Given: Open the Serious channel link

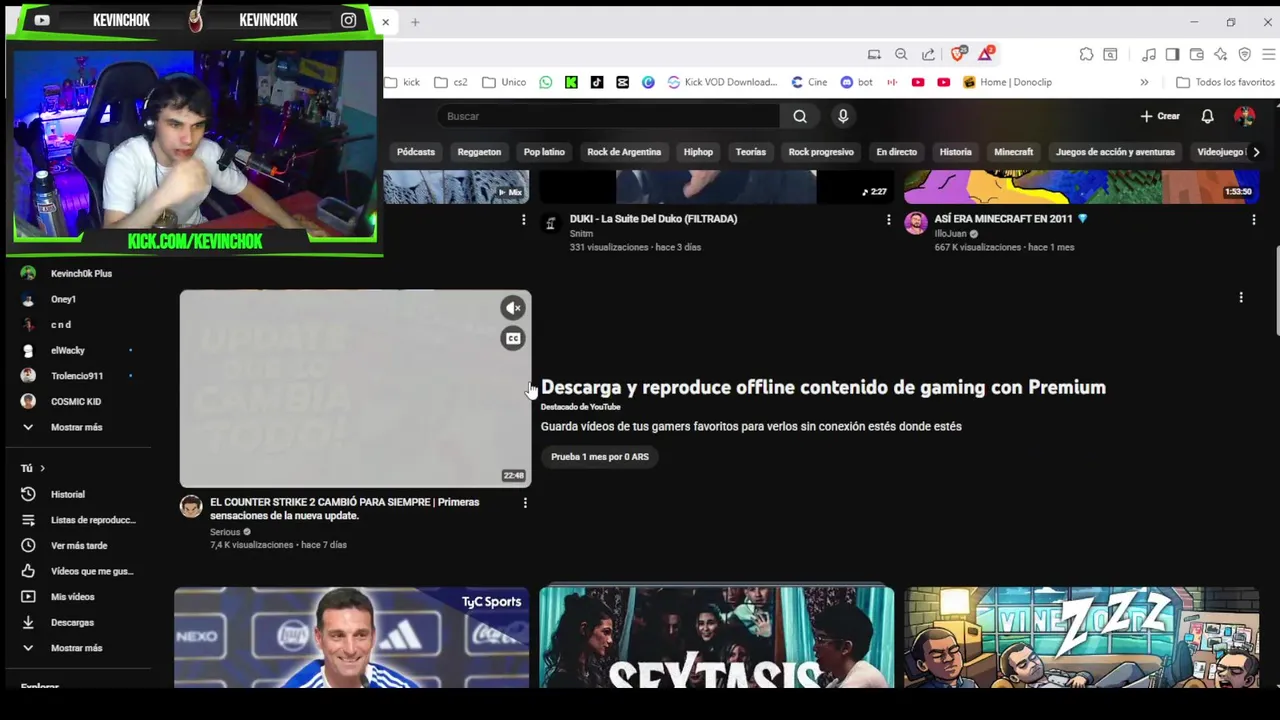Looking at the screenshot, I should tap(225, 532).
